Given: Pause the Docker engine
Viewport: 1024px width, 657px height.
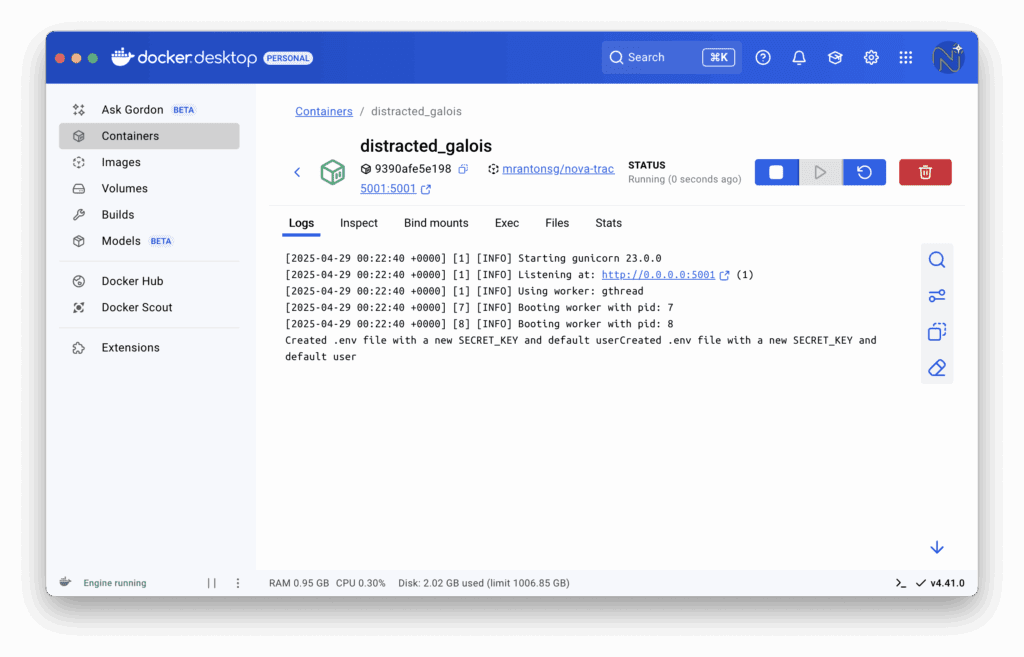Looking at the screenshot, I should coord(212,583).
